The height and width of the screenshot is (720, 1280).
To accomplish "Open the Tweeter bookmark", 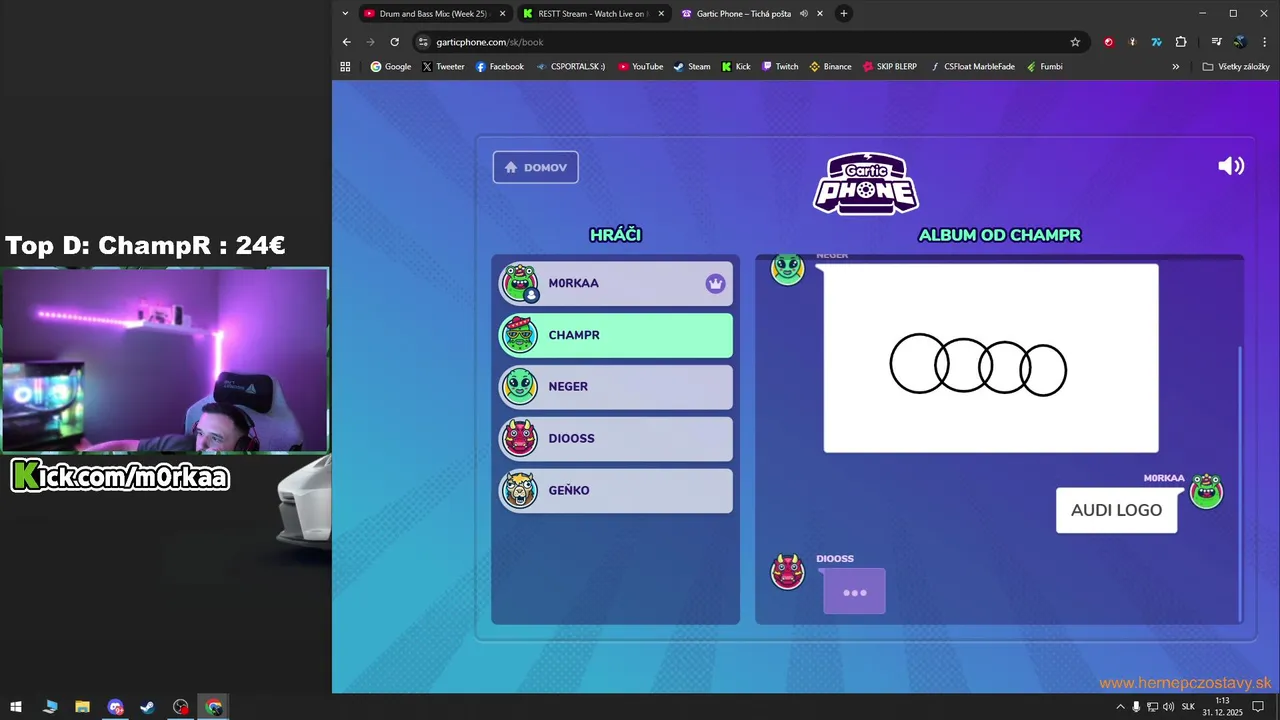I will coord(443,67).
